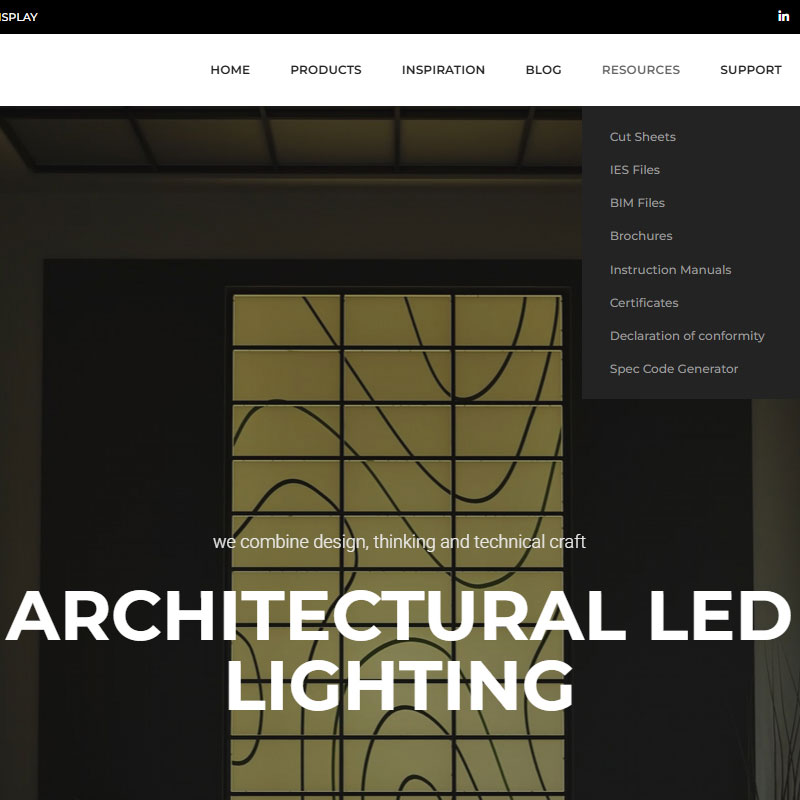Image resolution: width=800 pixels, height=800 pixels.
Task: Visit the BLOG section
Action: [x=543, y=70]
